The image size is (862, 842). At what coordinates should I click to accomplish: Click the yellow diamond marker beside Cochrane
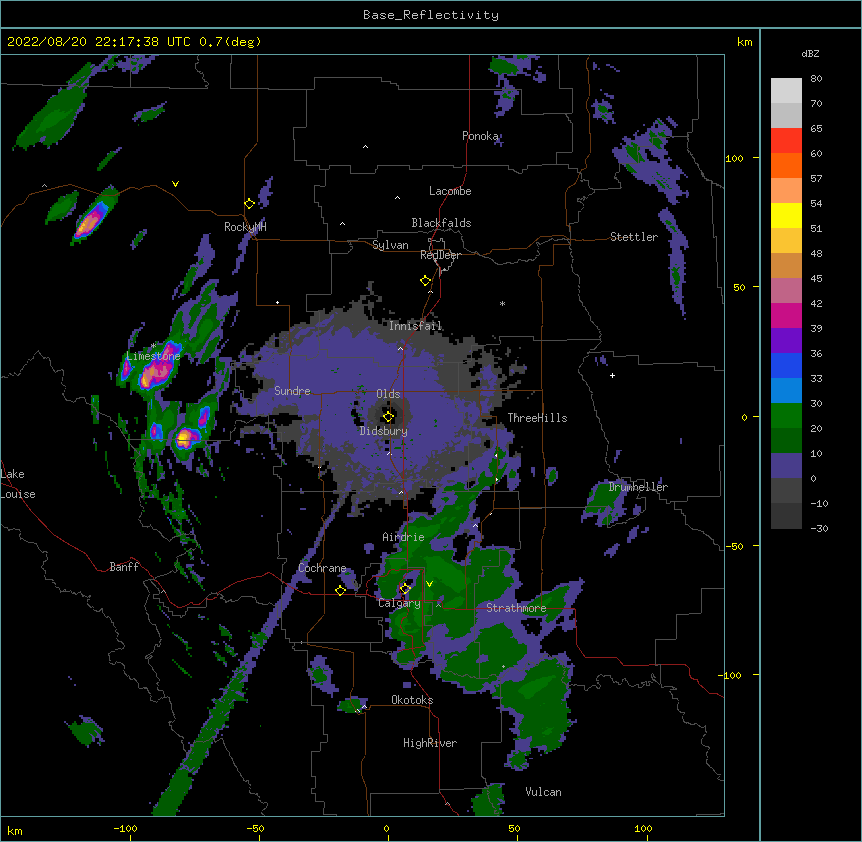(x=340, y=590)
